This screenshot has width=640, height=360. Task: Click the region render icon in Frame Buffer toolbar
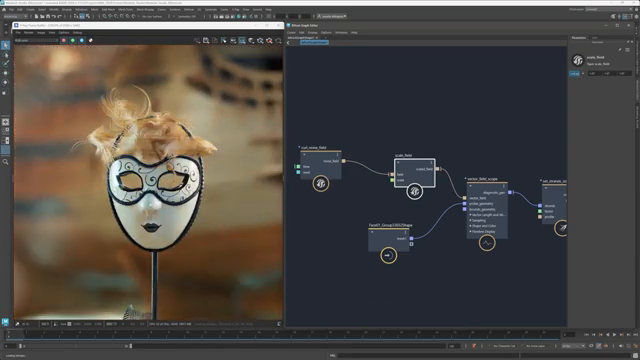(x=224, y=40)
